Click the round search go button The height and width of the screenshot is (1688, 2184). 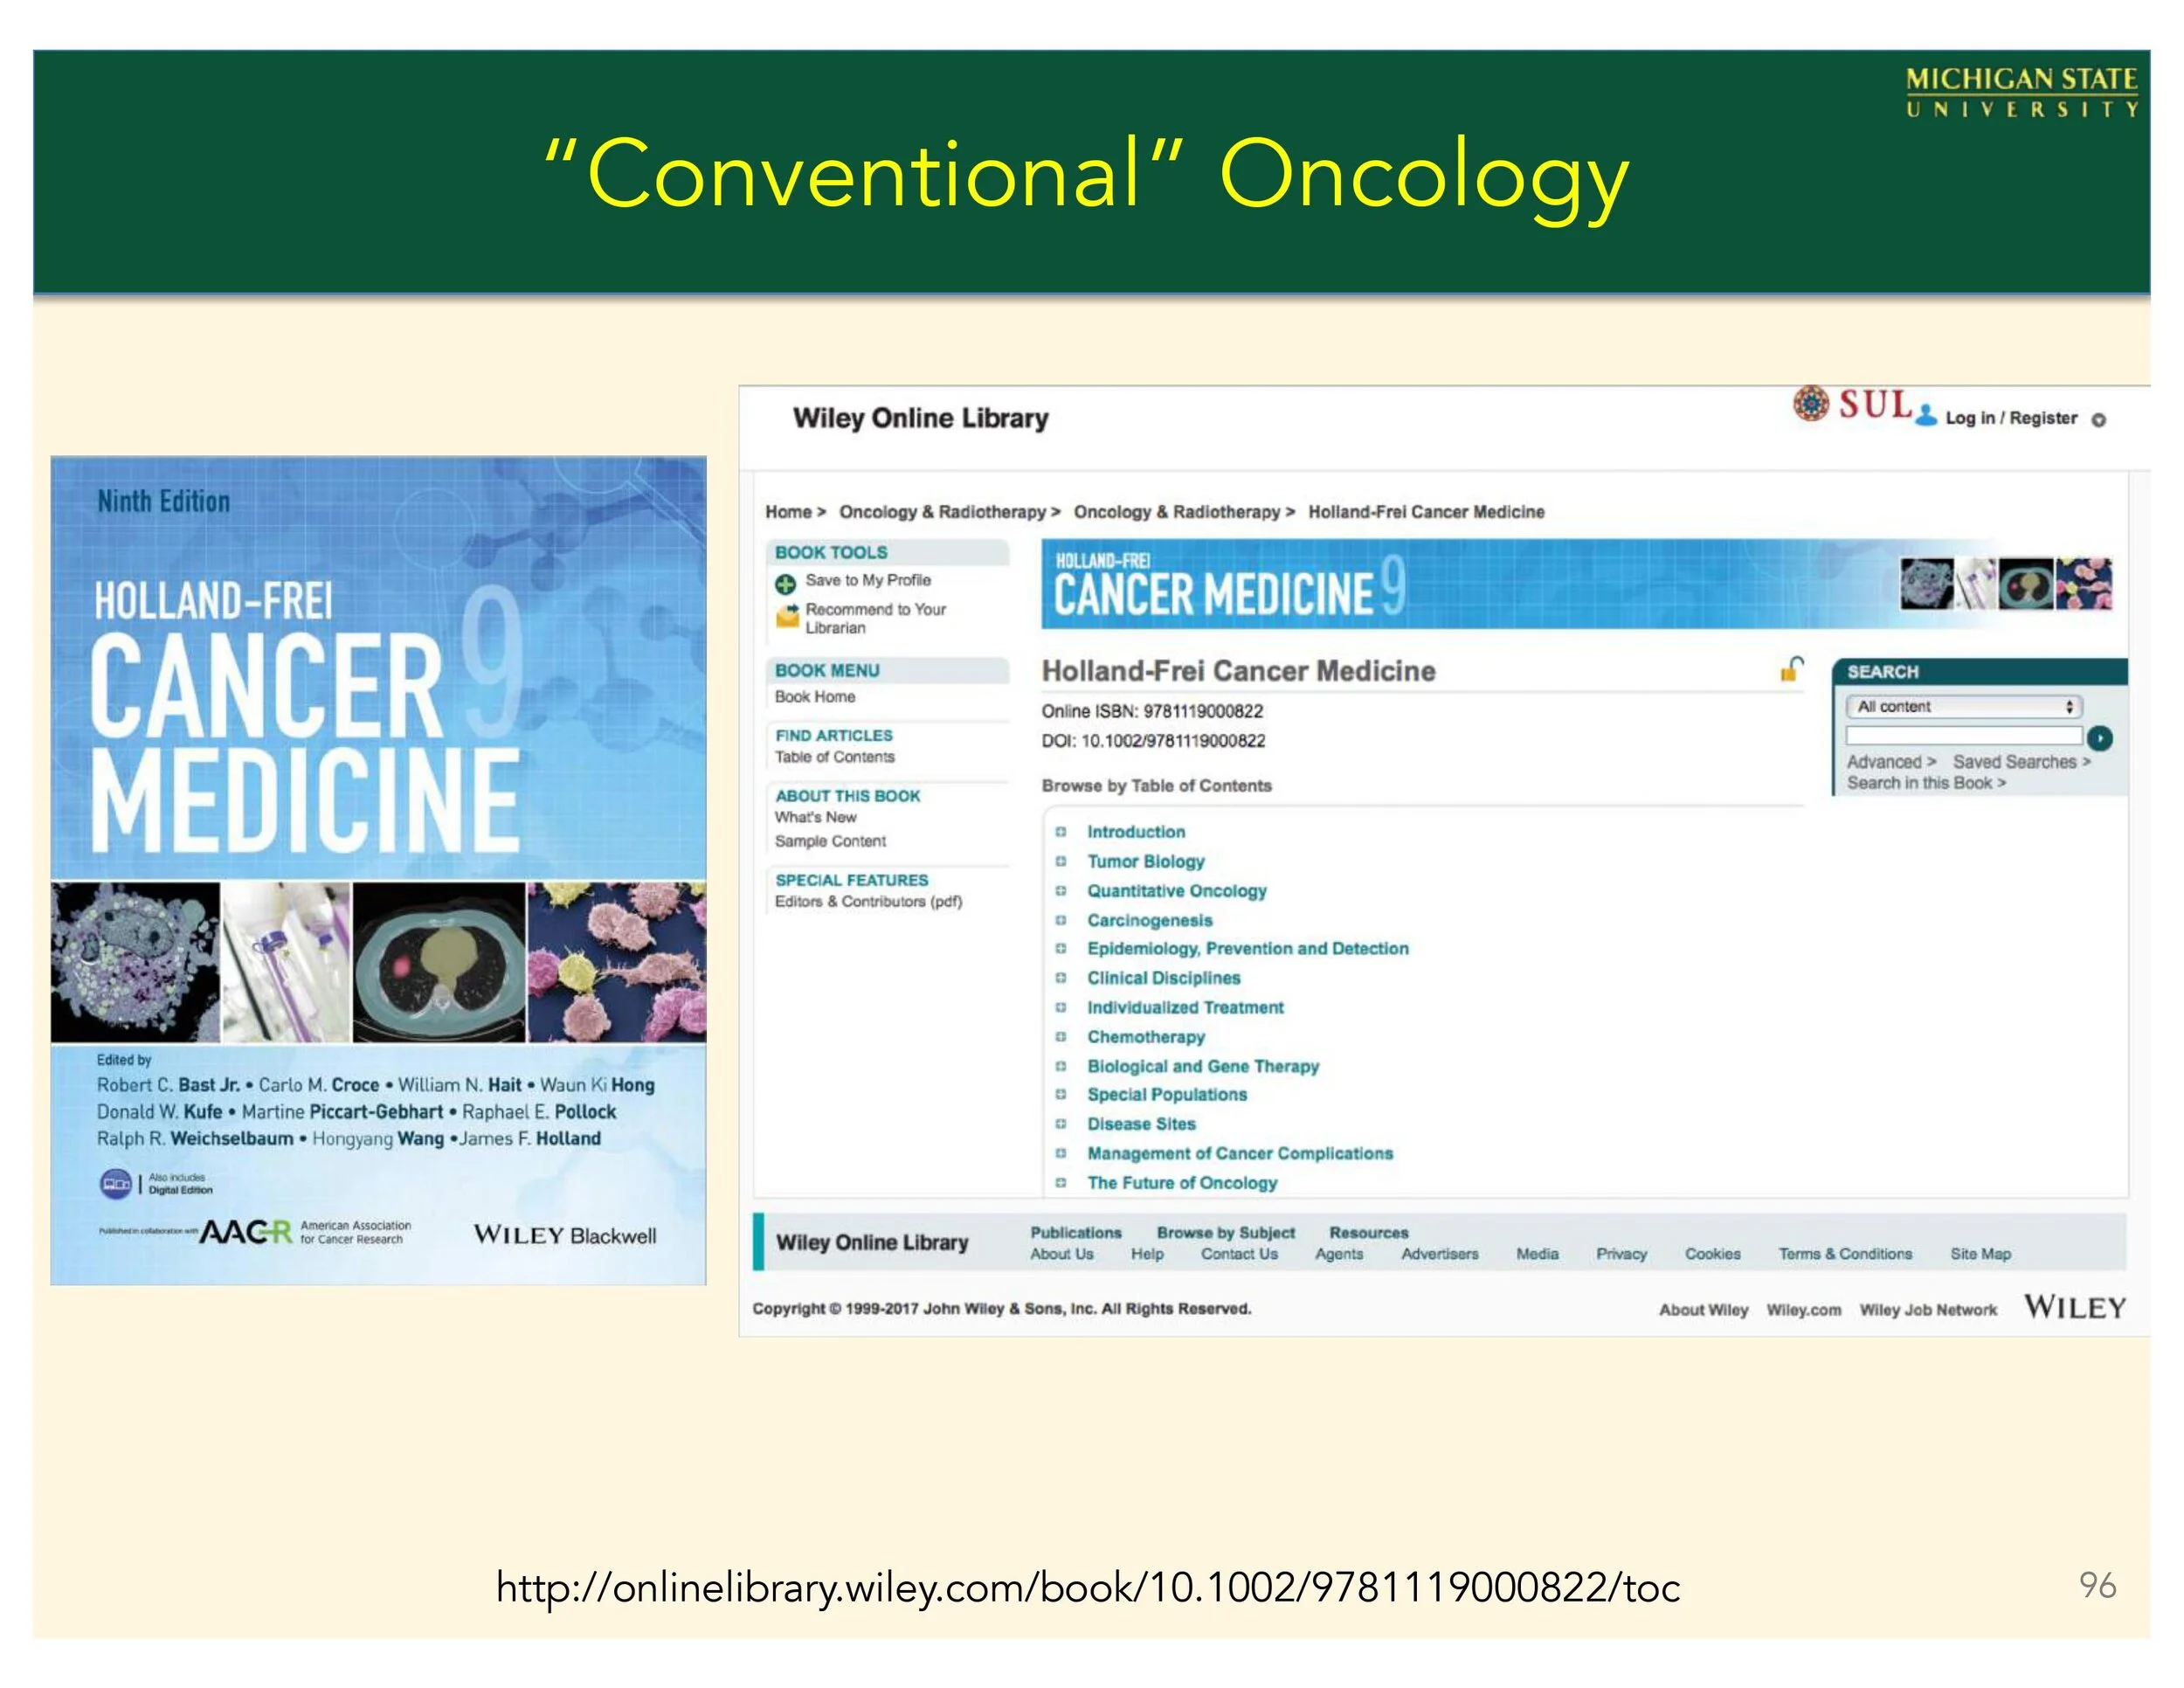[2100, 738]
